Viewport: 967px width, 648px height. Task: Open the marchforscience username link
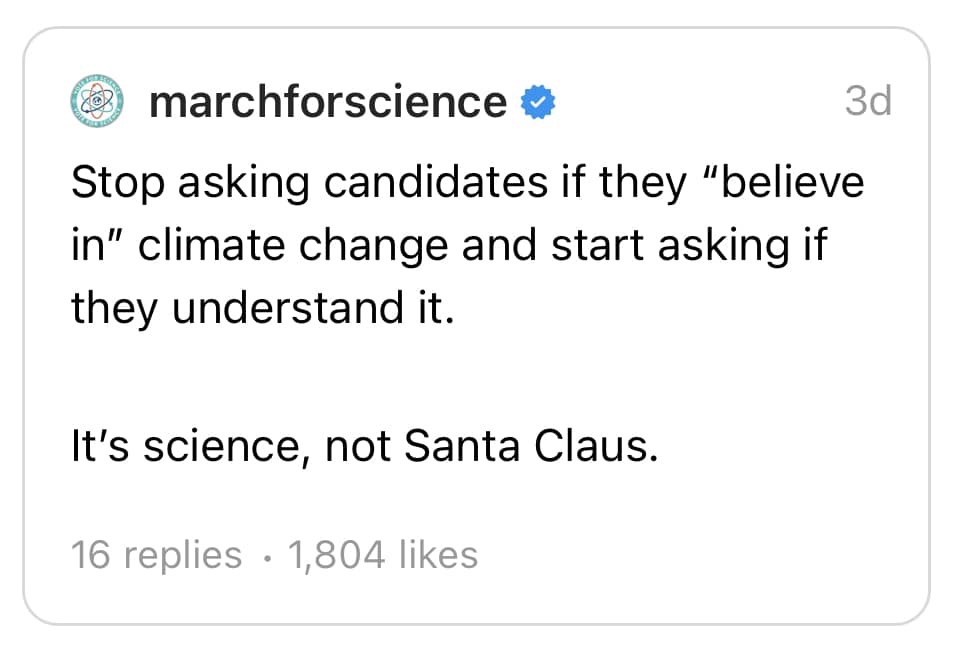click(327, 102)
